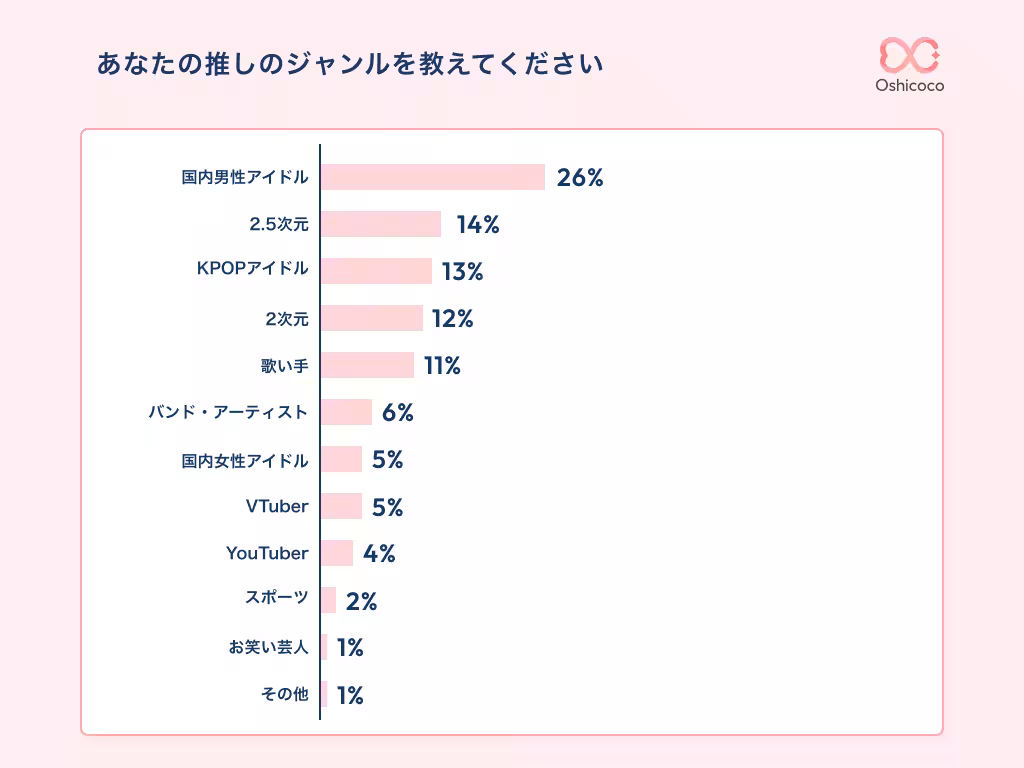
Task: Click the 14% percentage value
Action: (x=478, y=225)
